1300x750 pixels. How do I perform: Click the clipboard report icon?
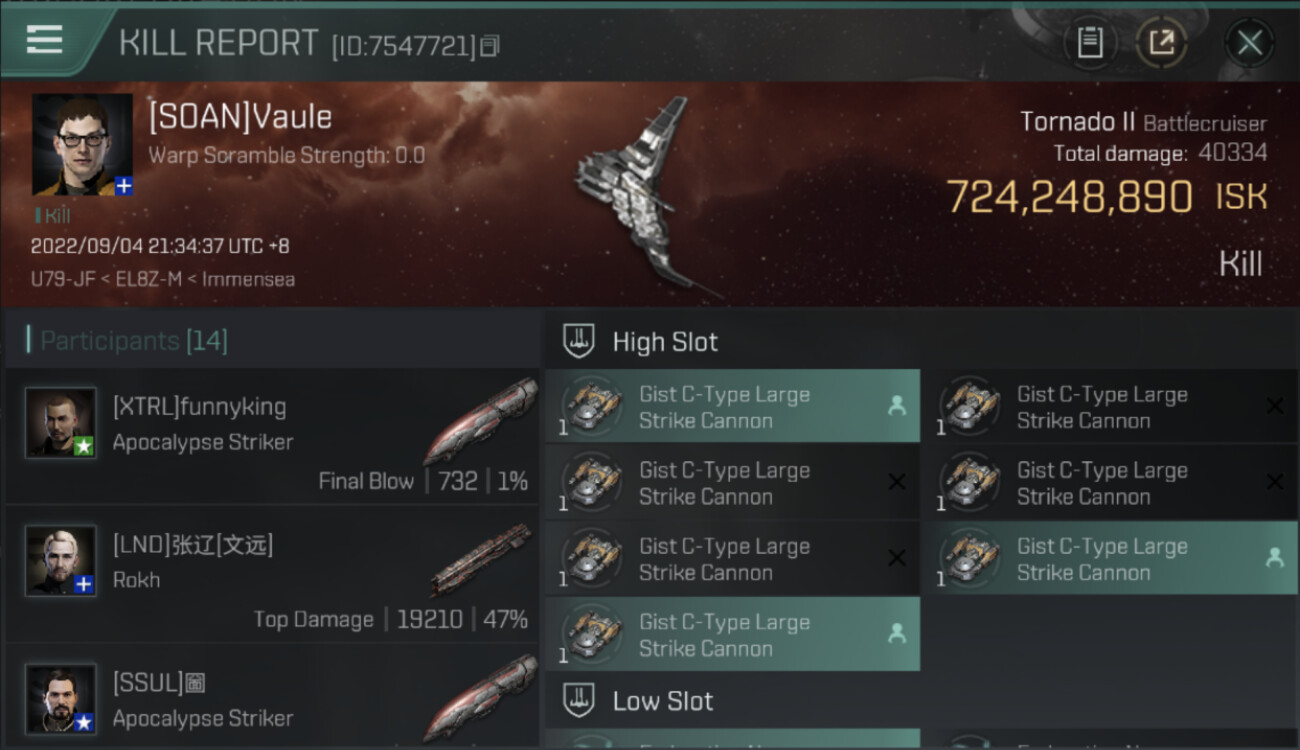point(1090,43)
